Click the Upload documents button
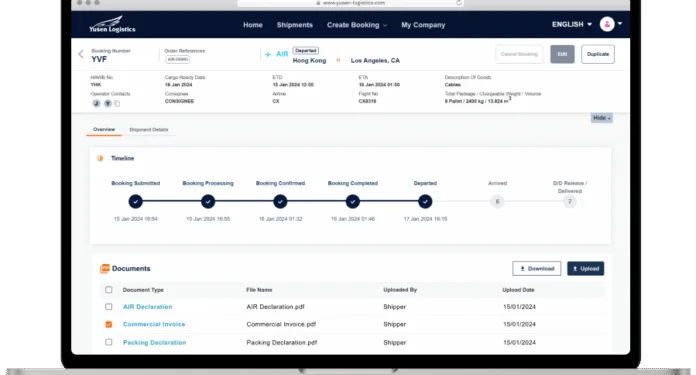The width and height of the screenshot is (696, 375). pyautogui.click(x=585, y=268)
